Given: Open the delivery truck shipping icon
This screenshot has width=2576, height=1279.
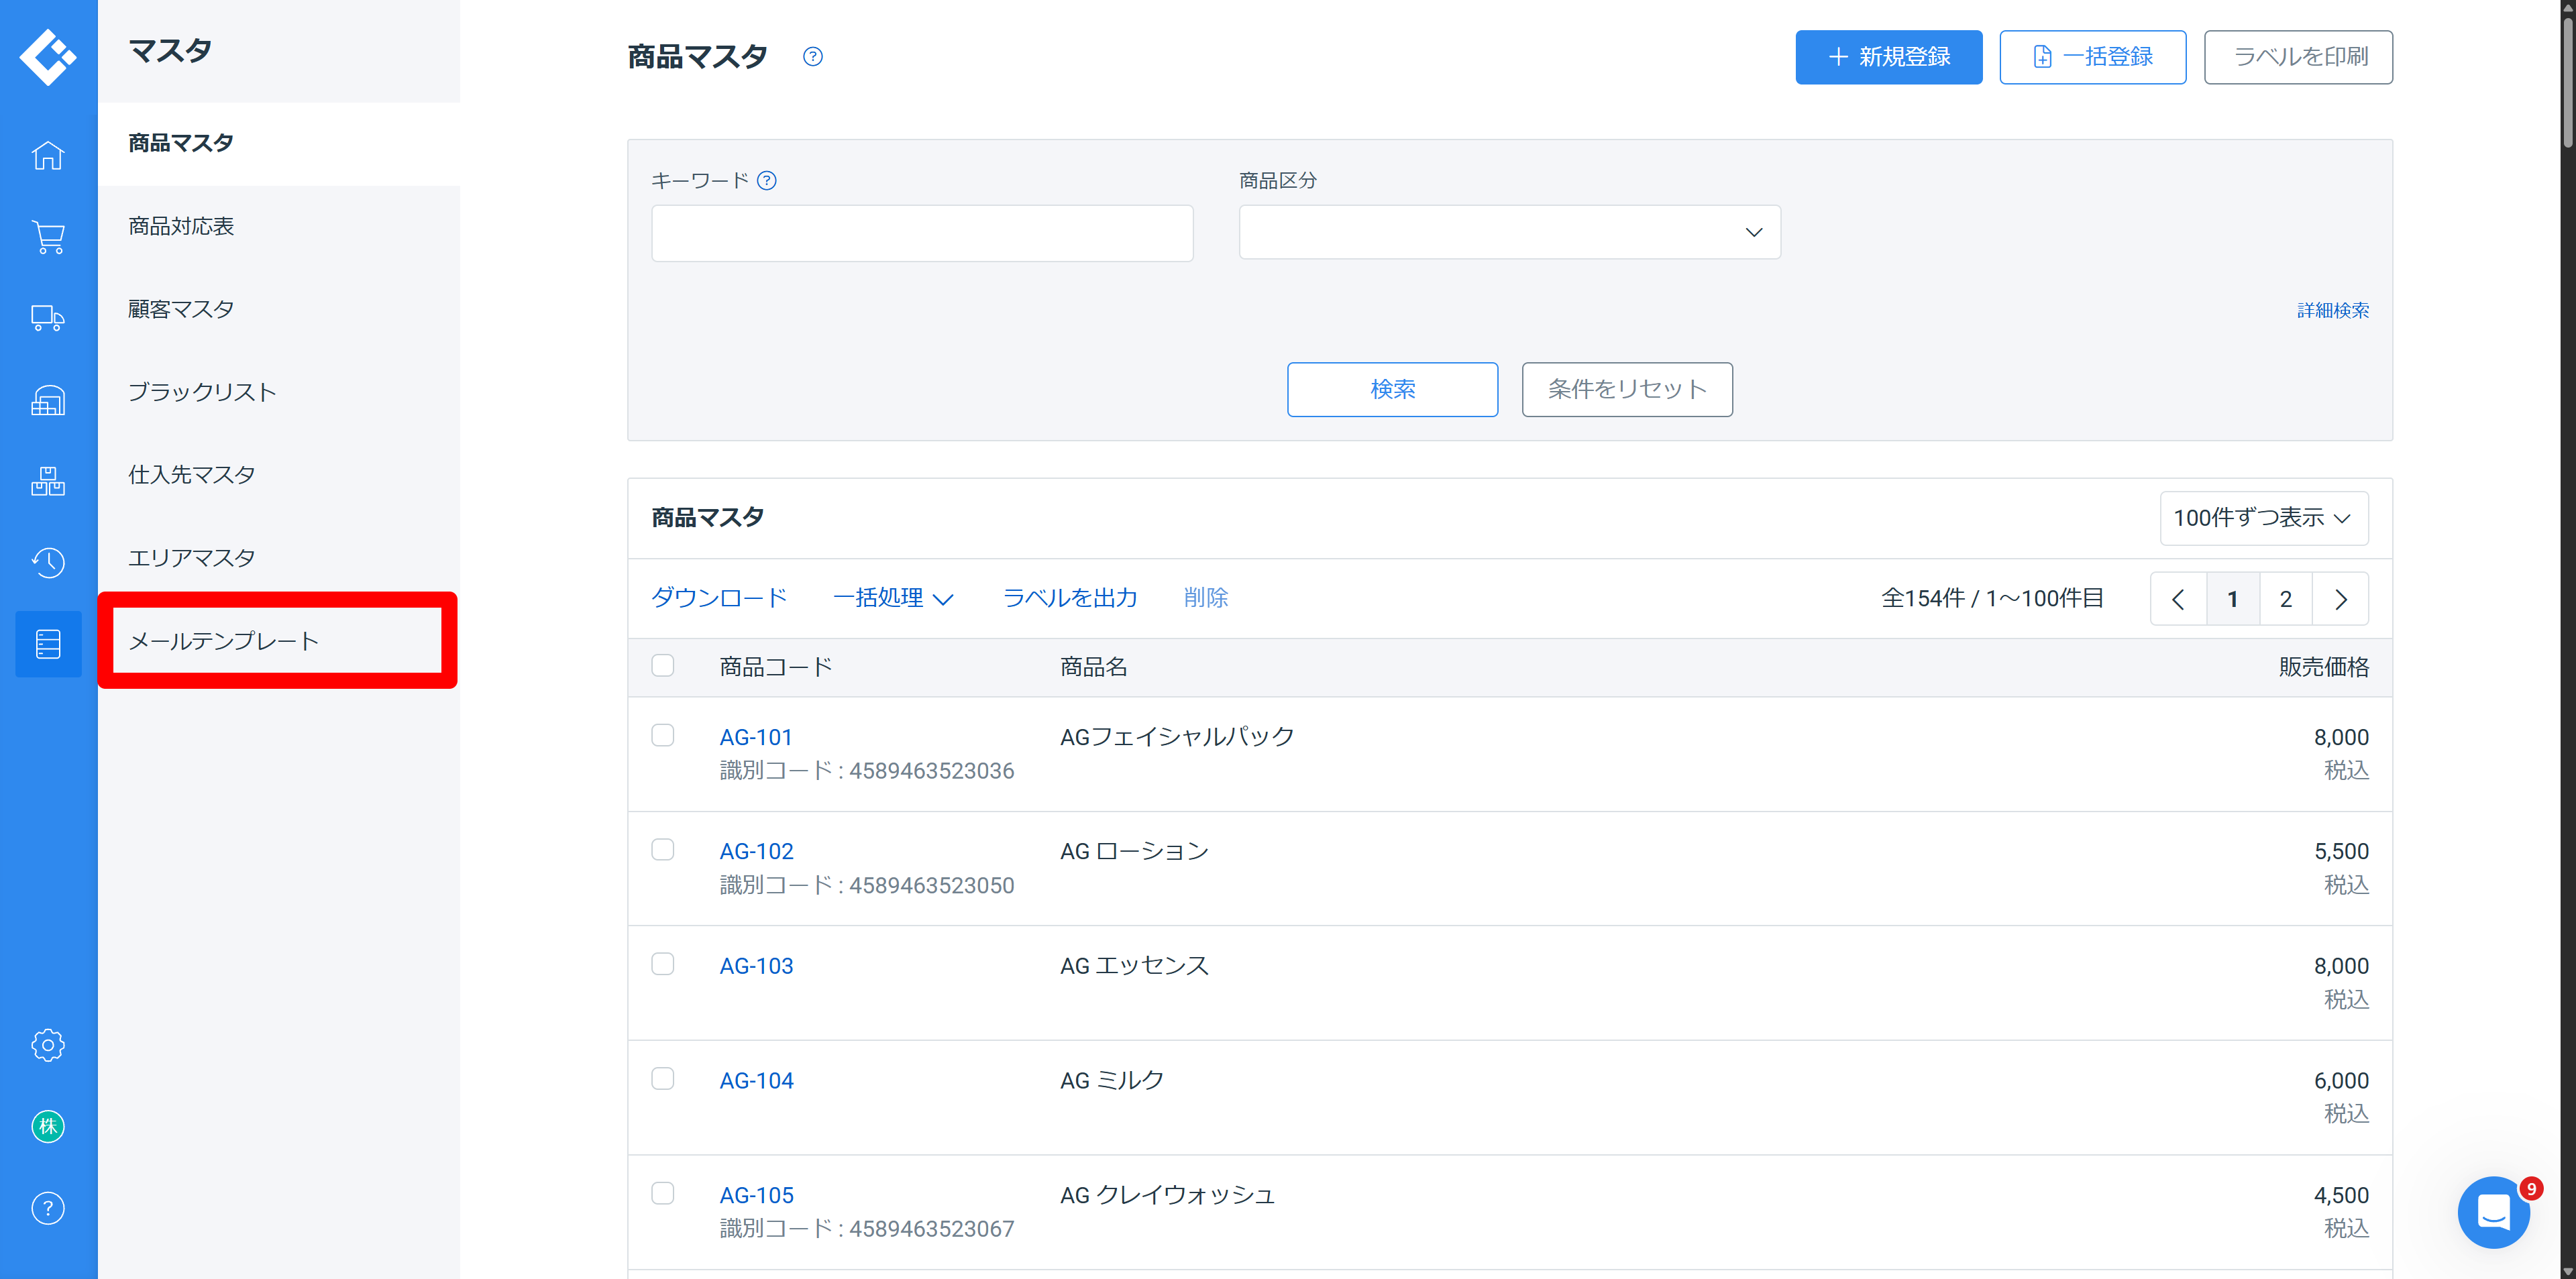Looking at the screenshot, I should [48, 318].
